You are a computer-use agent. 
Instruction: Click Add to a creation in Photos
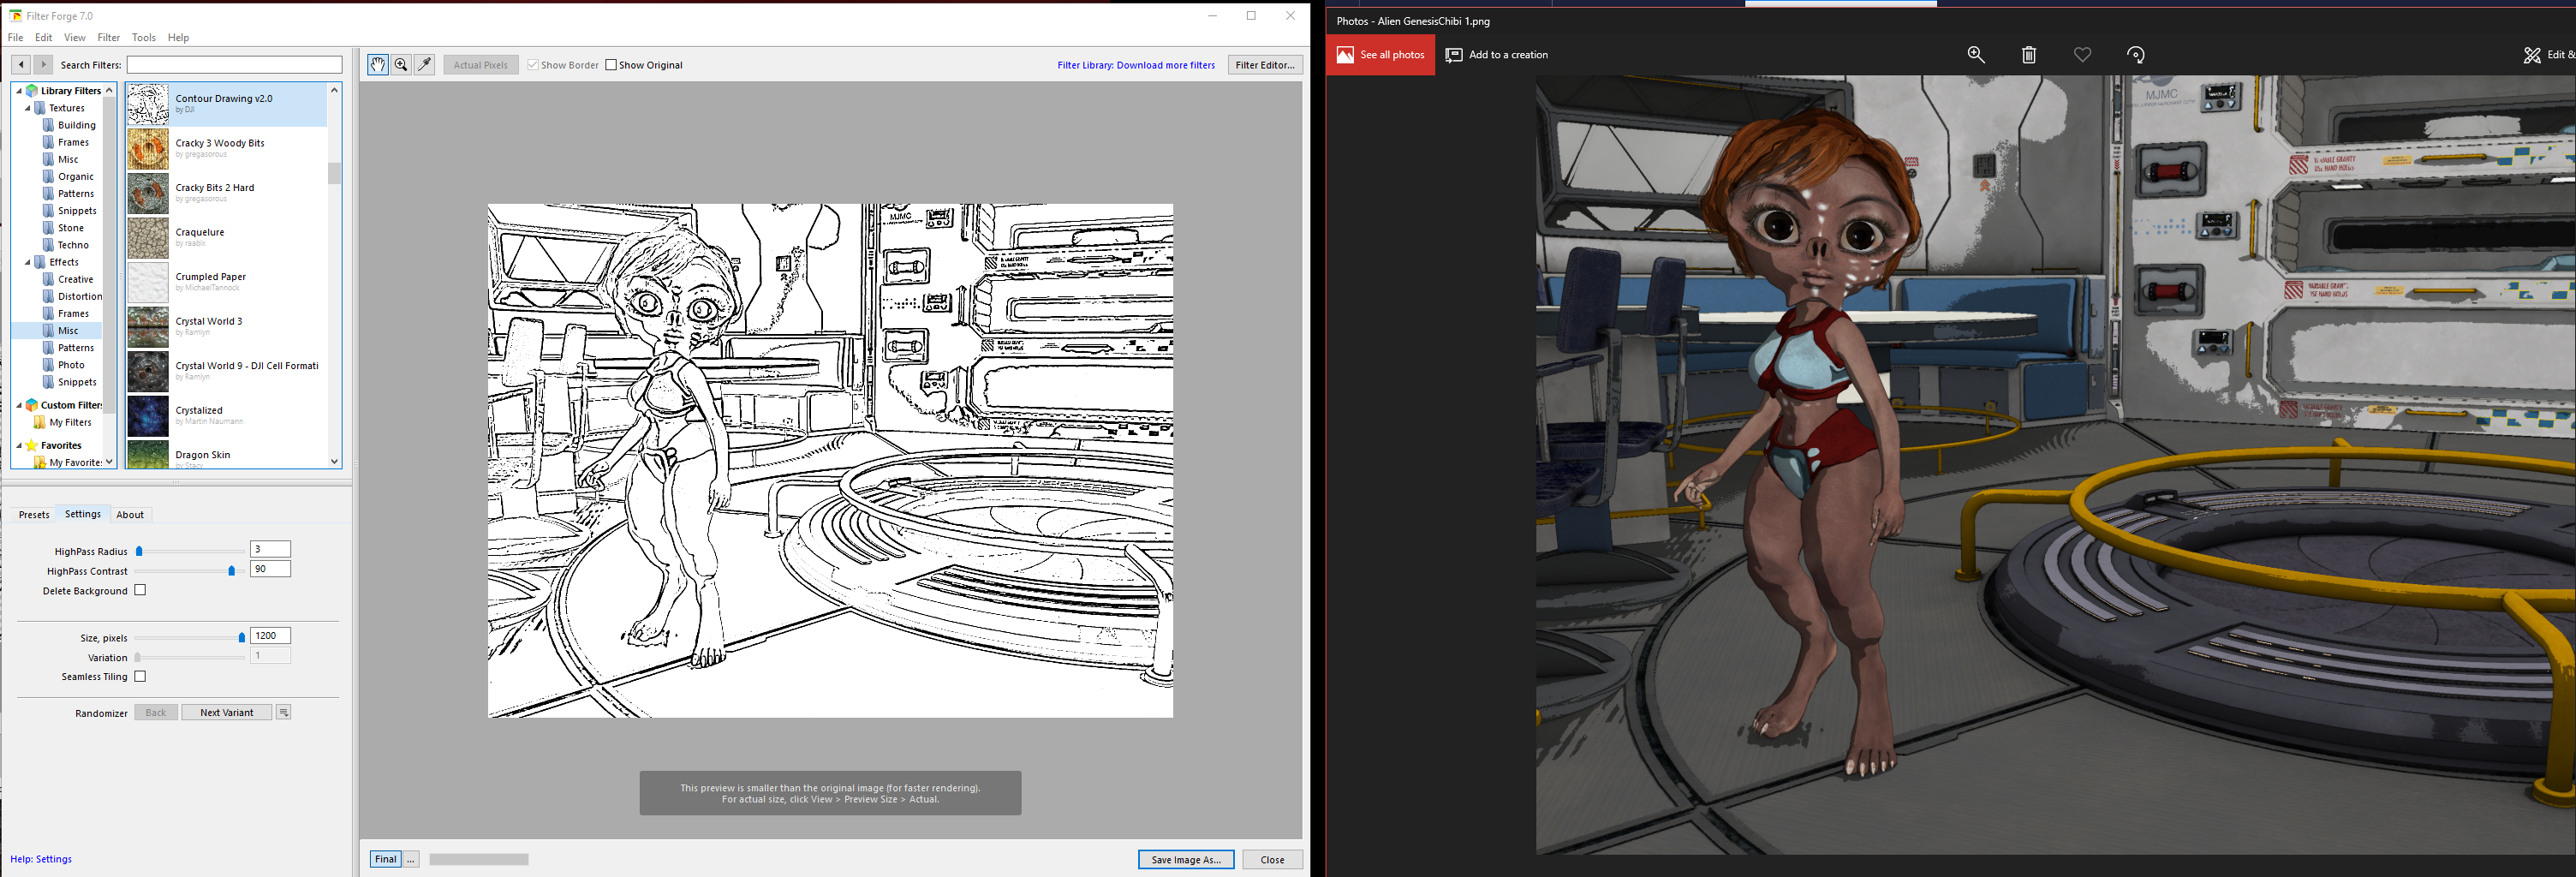[x=1497, y=55]
